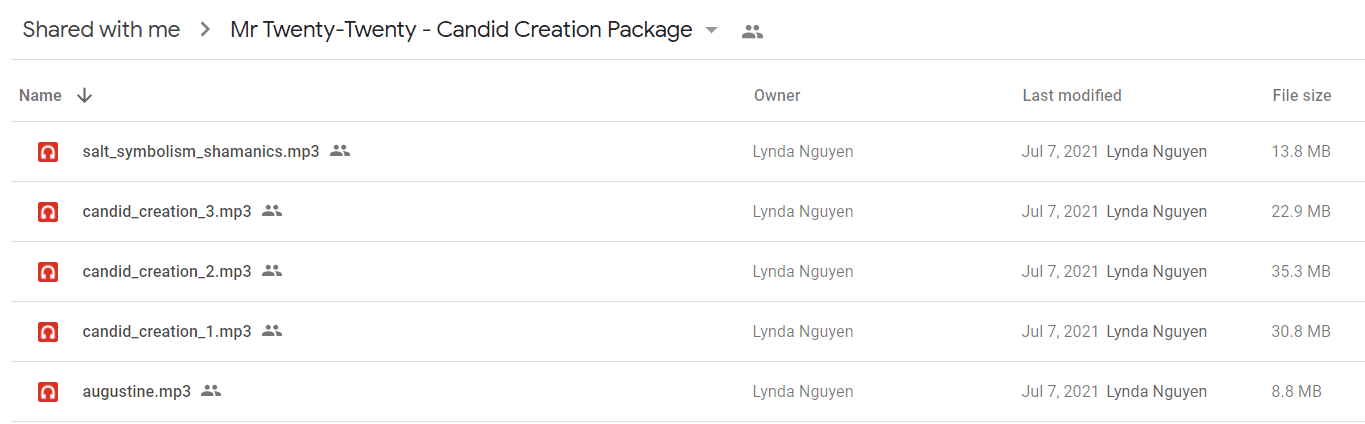1365x424 pixels.
Task: Click the File size column header
Action: [x=1301, y=95]
